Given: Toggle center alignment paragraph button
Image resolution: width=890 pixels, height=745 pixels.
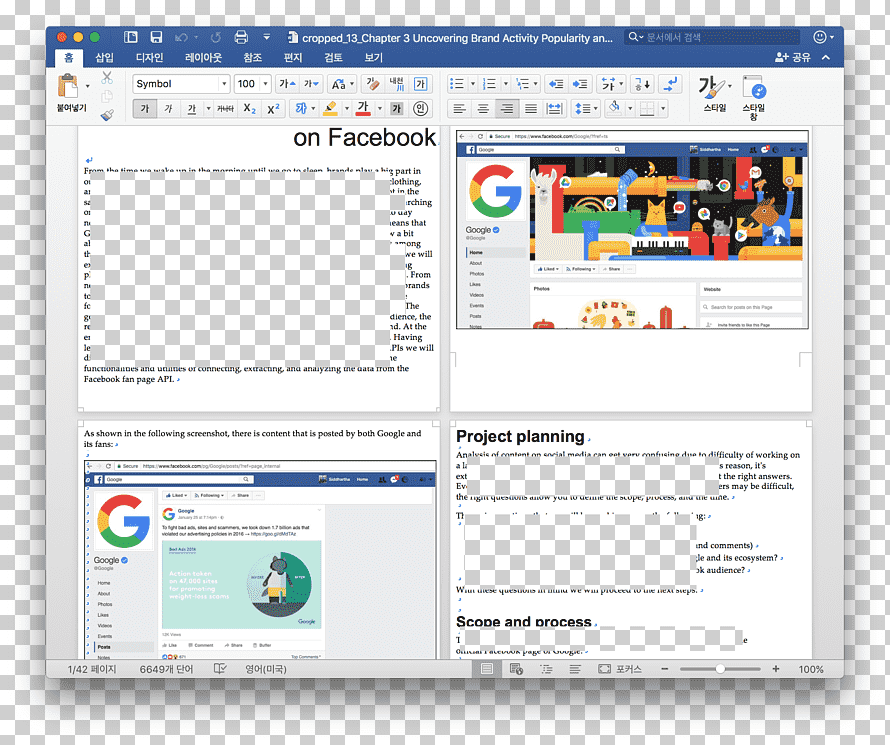Looking at the screenshot, I should click(483, 108).
